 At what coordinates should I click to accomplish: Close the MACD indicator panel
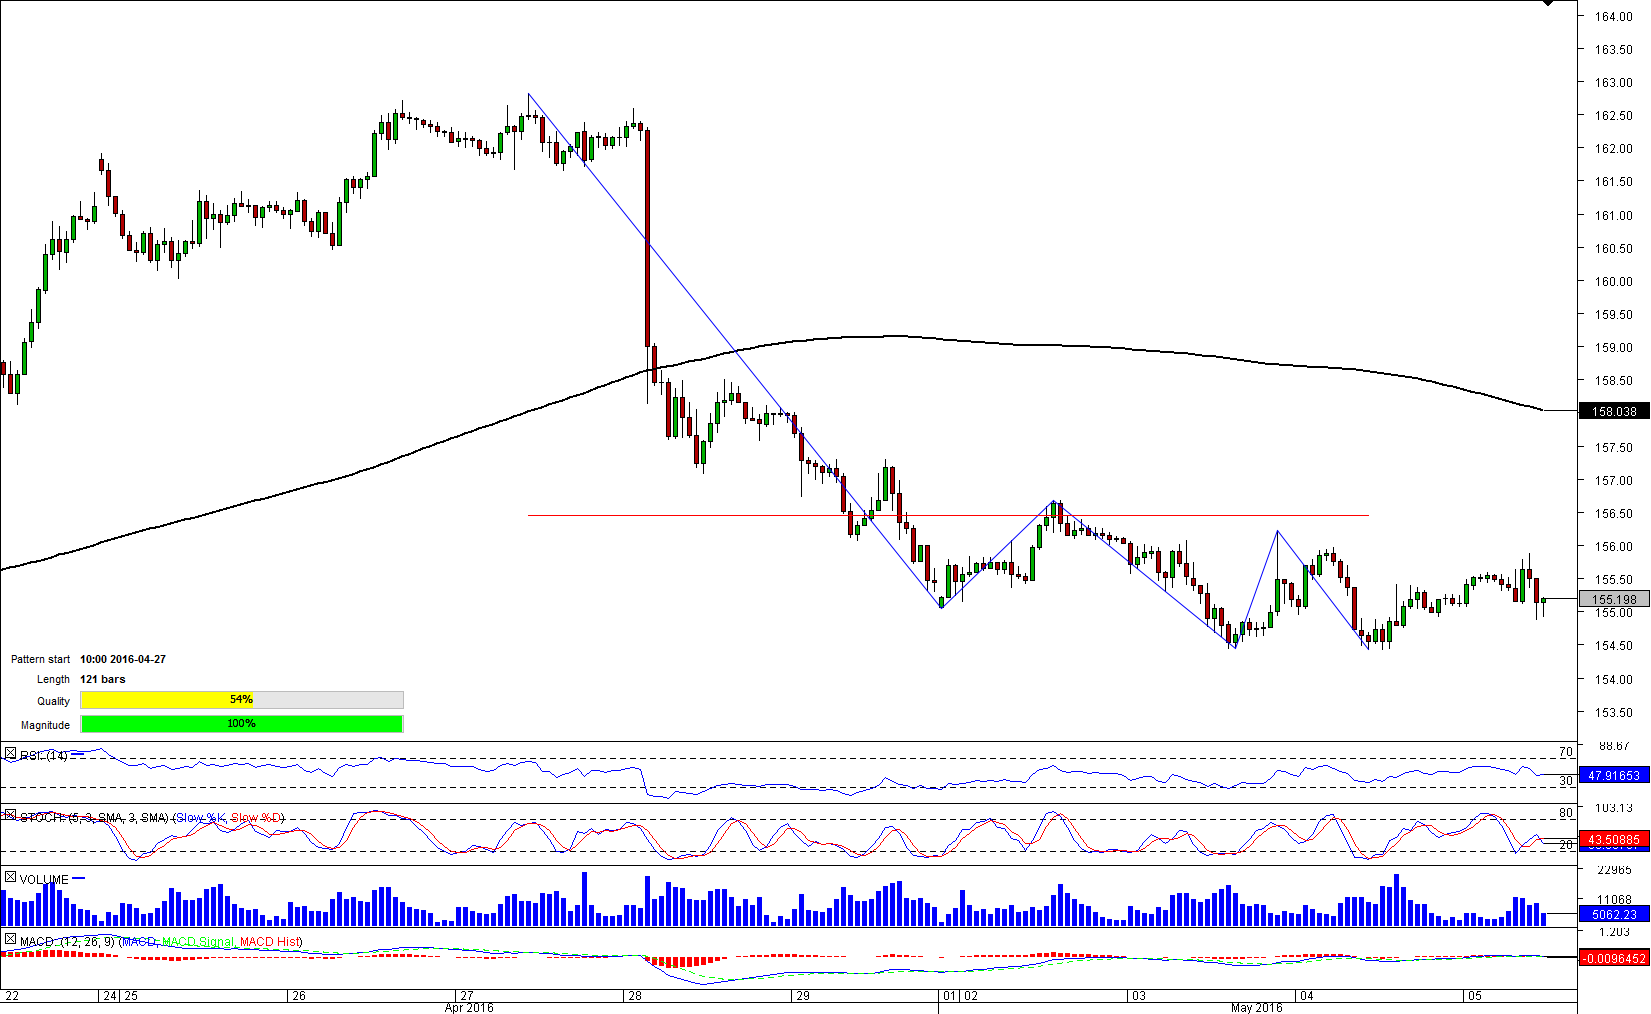[10, 939]
